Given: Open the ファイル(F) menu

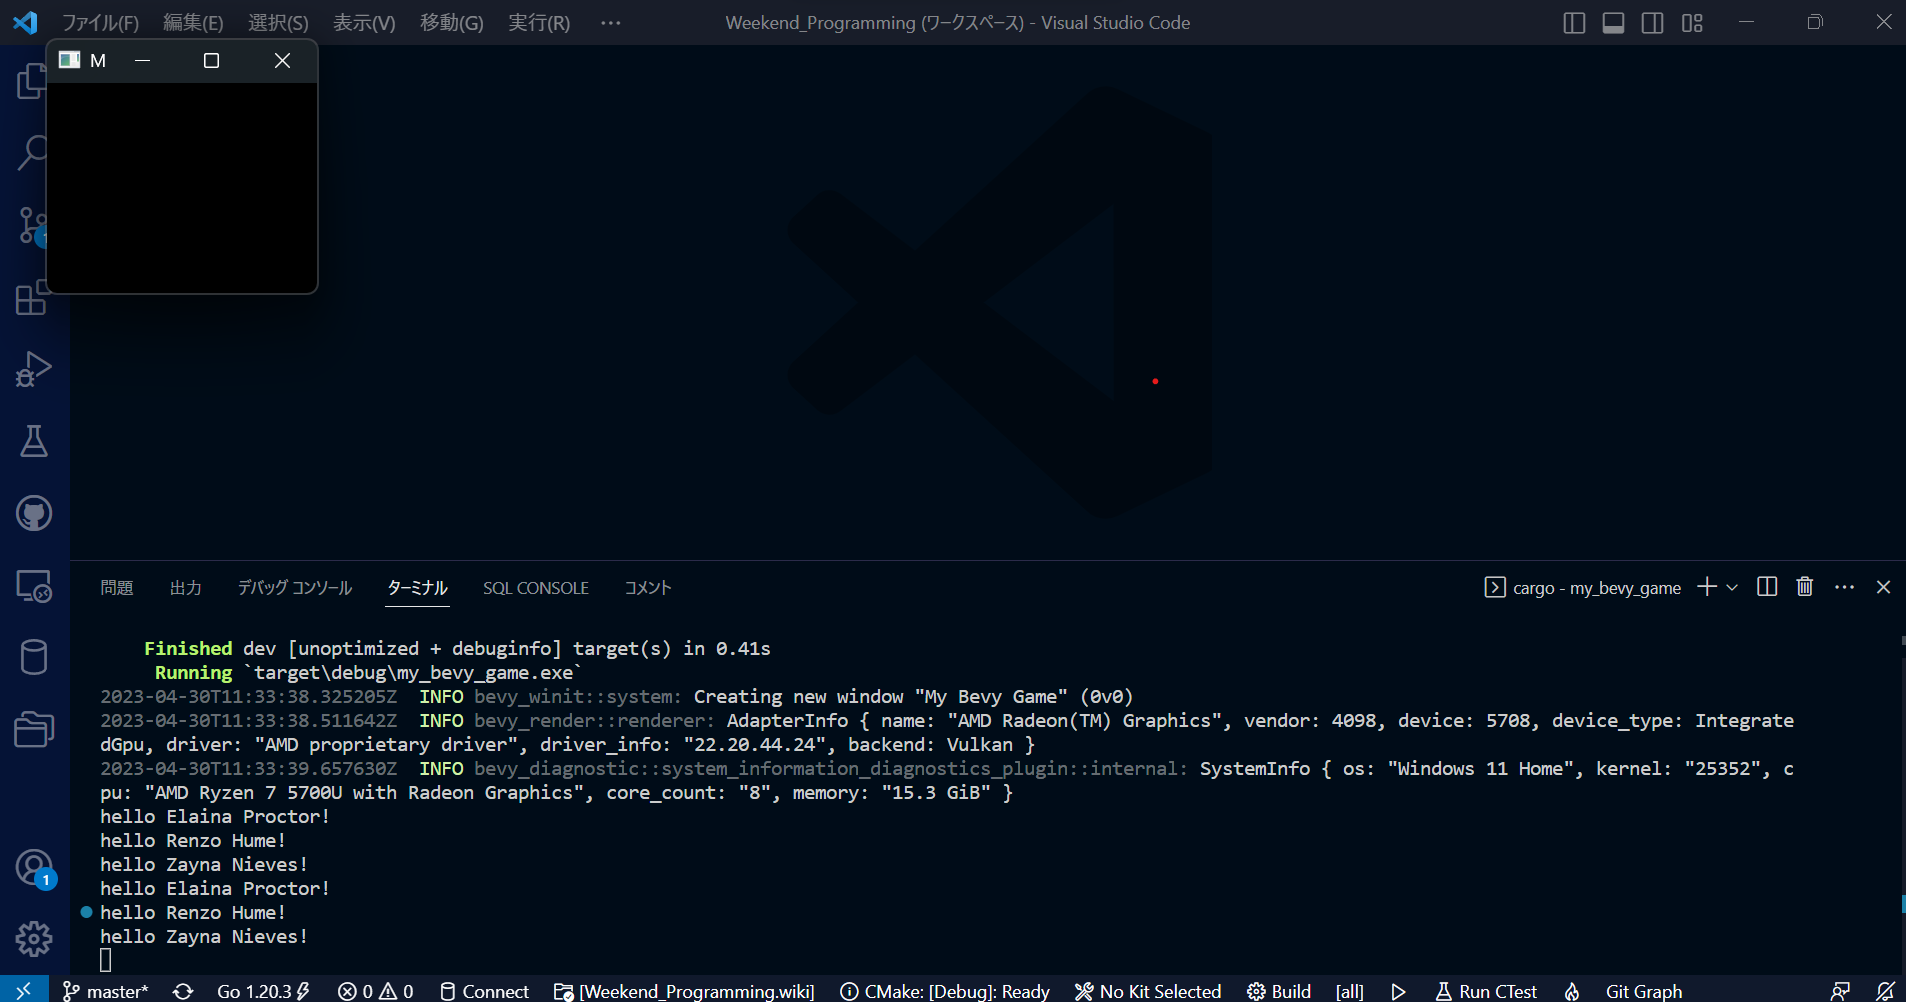Looking at the screenshot, I should pyautogui.click(x=100, y=23).
